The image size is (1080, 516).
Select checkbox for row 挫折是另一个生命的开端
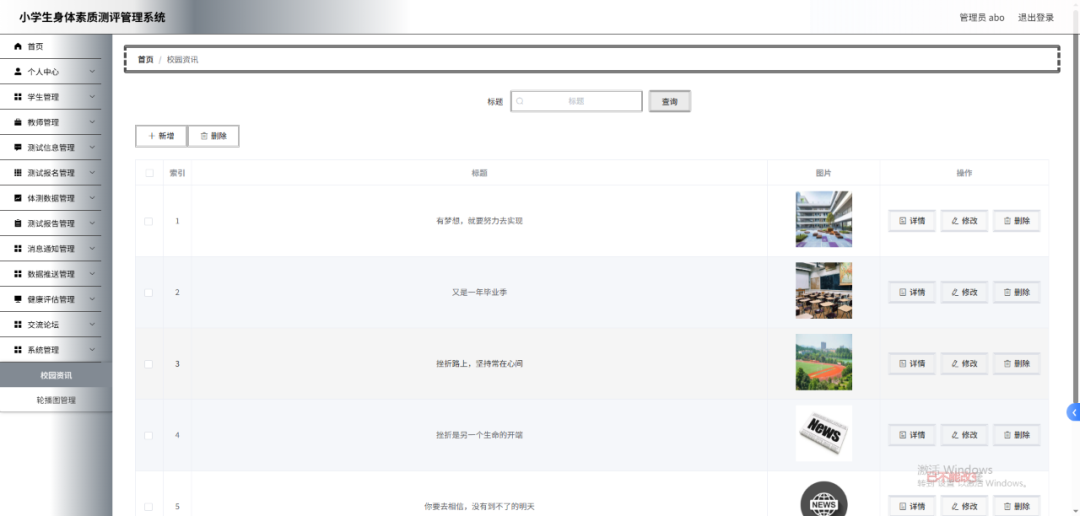point(149,435)
